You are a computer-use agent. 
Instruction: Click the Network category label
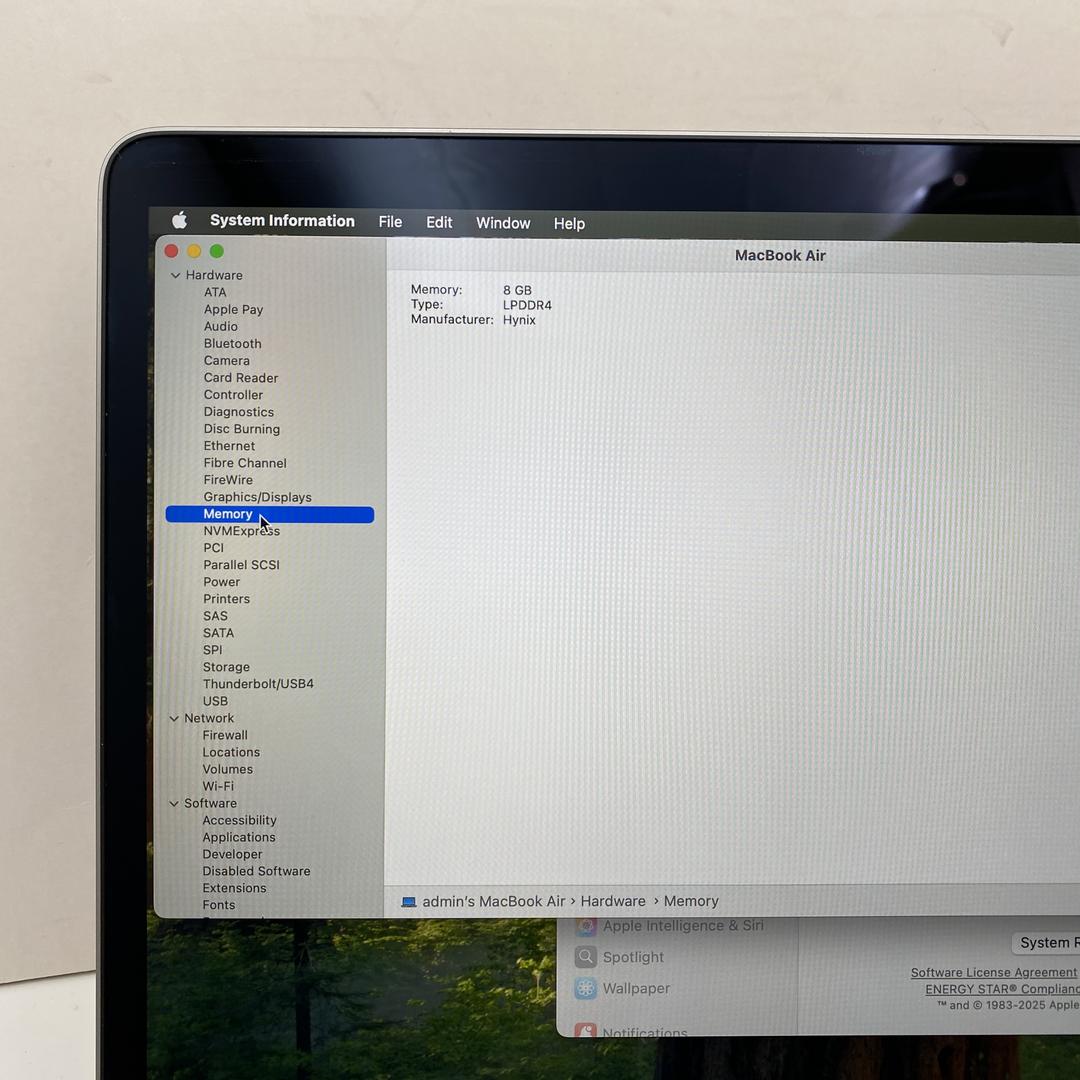coord(209,718)
